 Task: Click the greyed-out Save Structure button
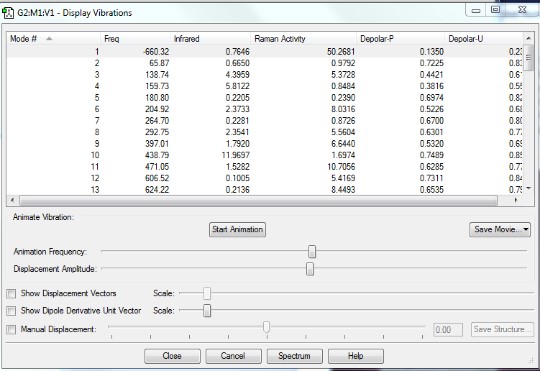[x=502, y=329]
